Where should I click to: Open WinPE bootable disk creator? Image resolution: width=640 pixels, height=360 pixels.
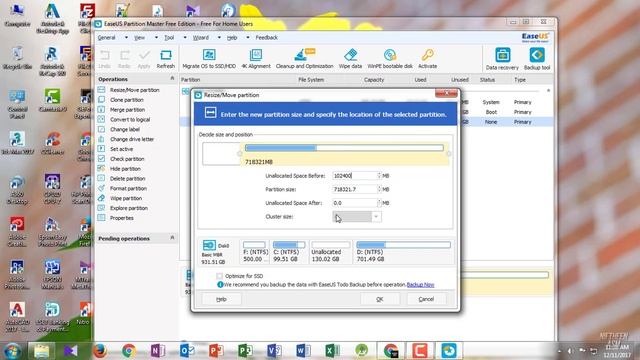[x=390, y=59]
